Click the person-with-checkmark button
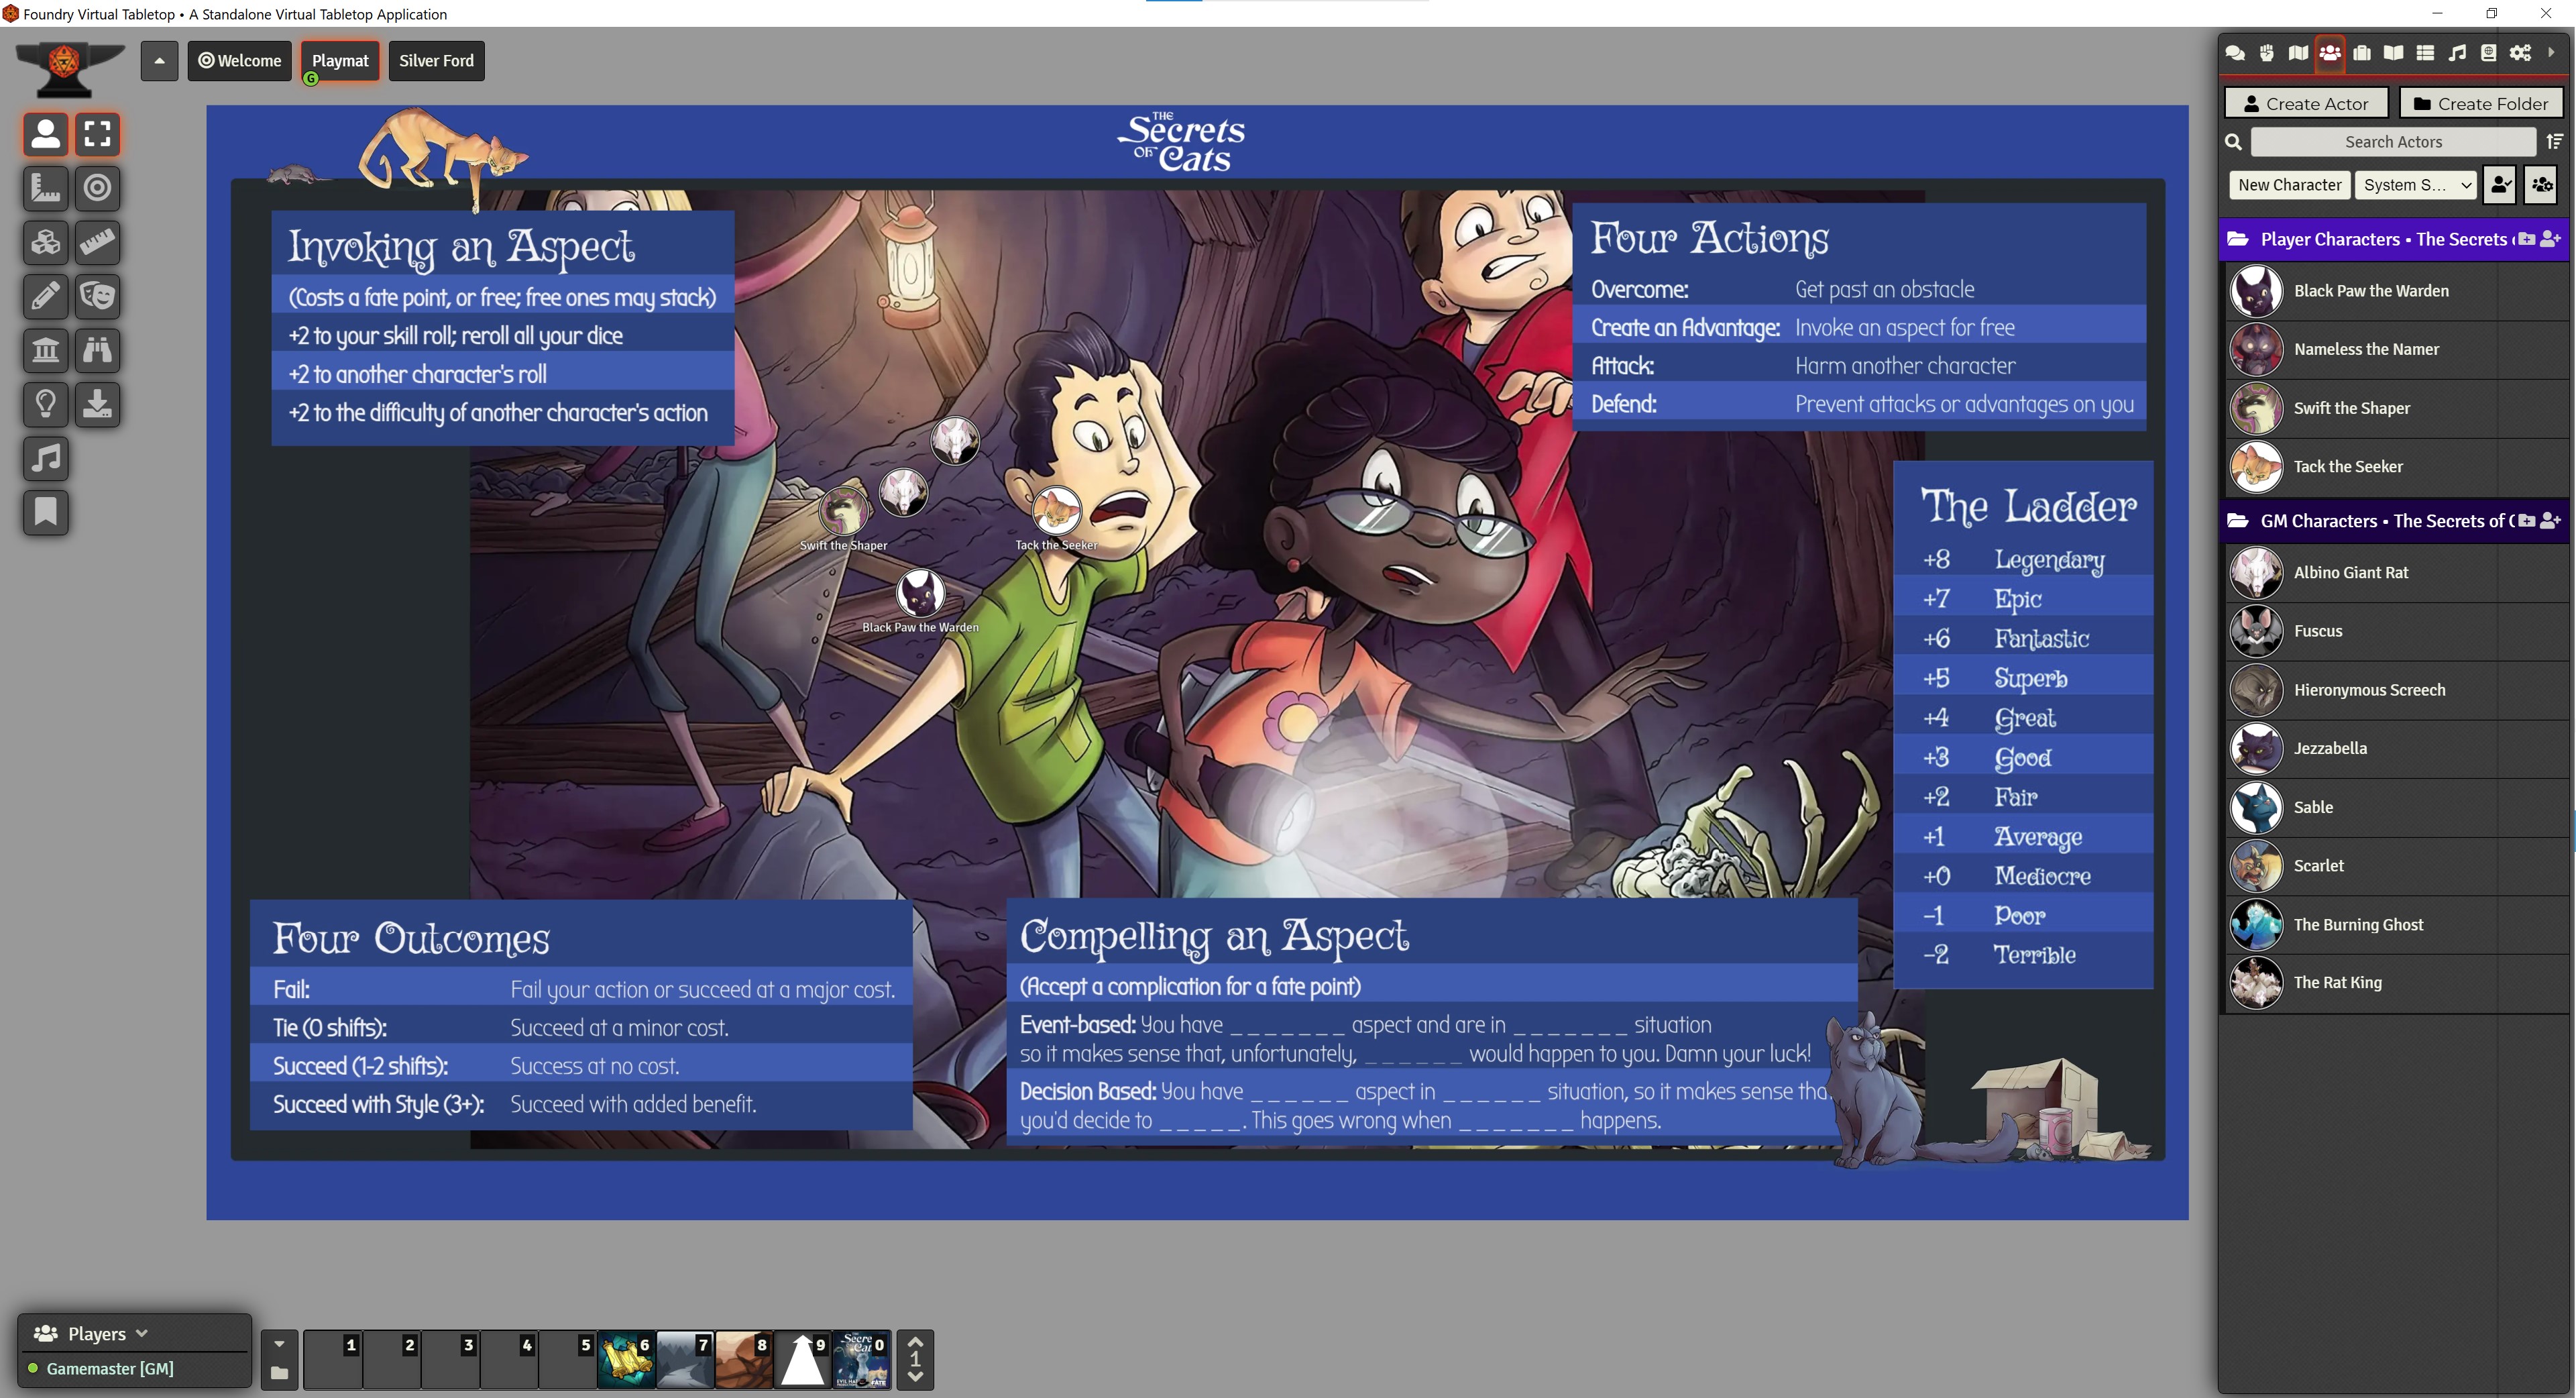Viewport: 2576px width, 1398px height. click(x=2500, y=185)
